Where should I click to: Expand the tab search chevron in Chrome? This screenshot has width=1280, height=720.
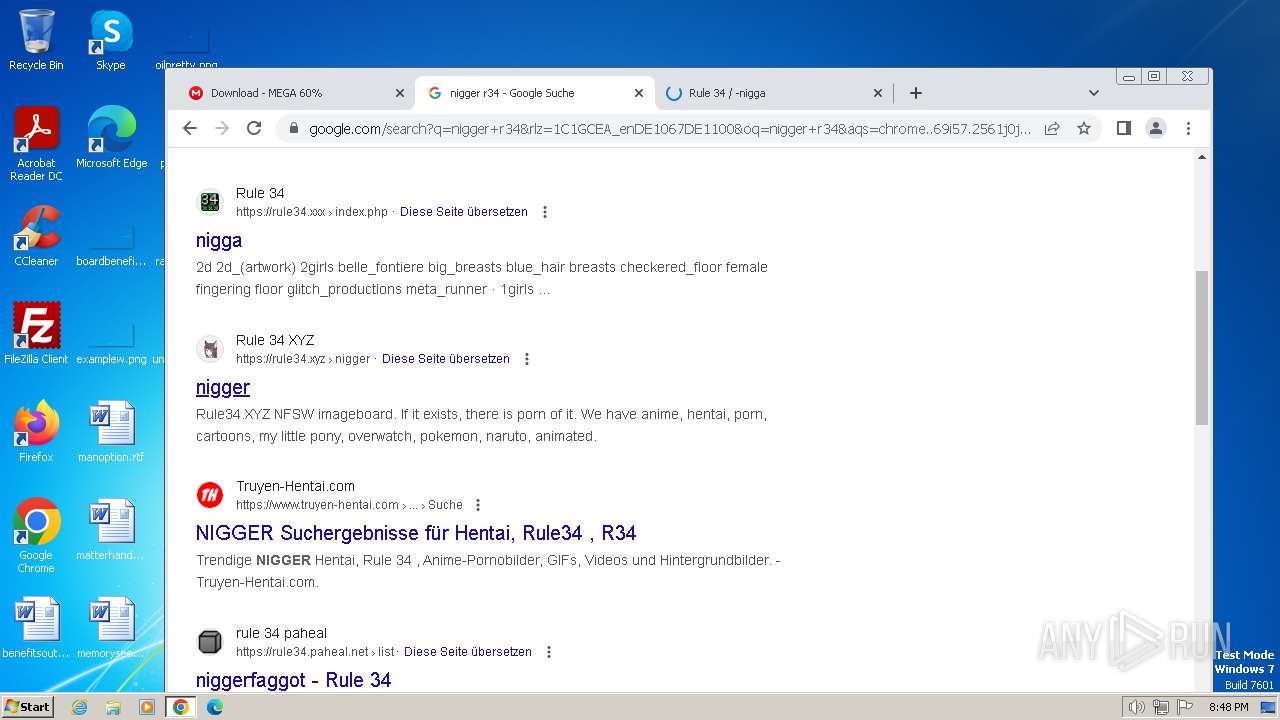(1093, 93)
